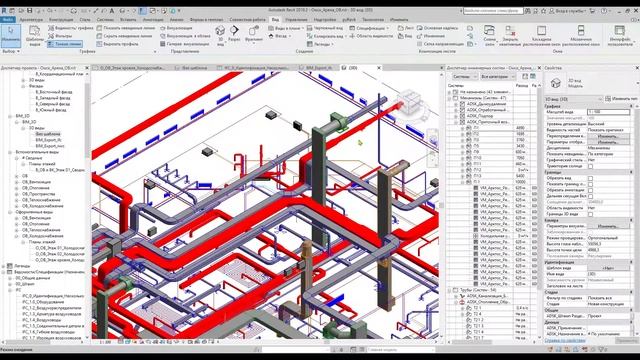Click the Save icon in quick access toolbar

pyautogui.click(x=29, y=11)
